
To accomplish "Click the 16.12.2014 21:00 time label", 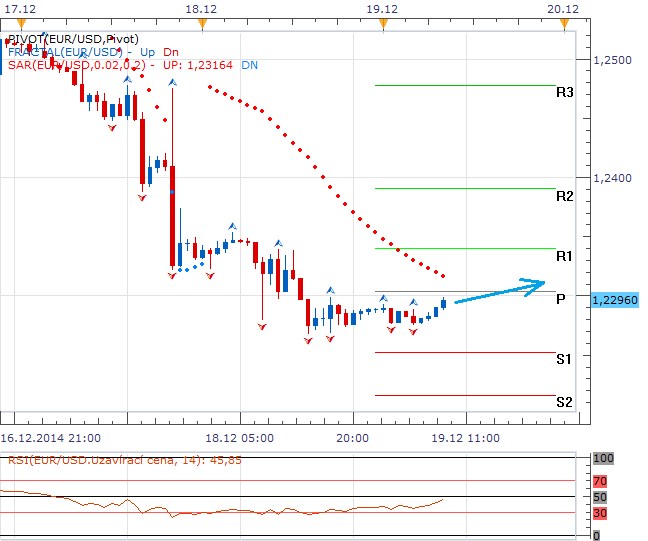I will point(50,438).
